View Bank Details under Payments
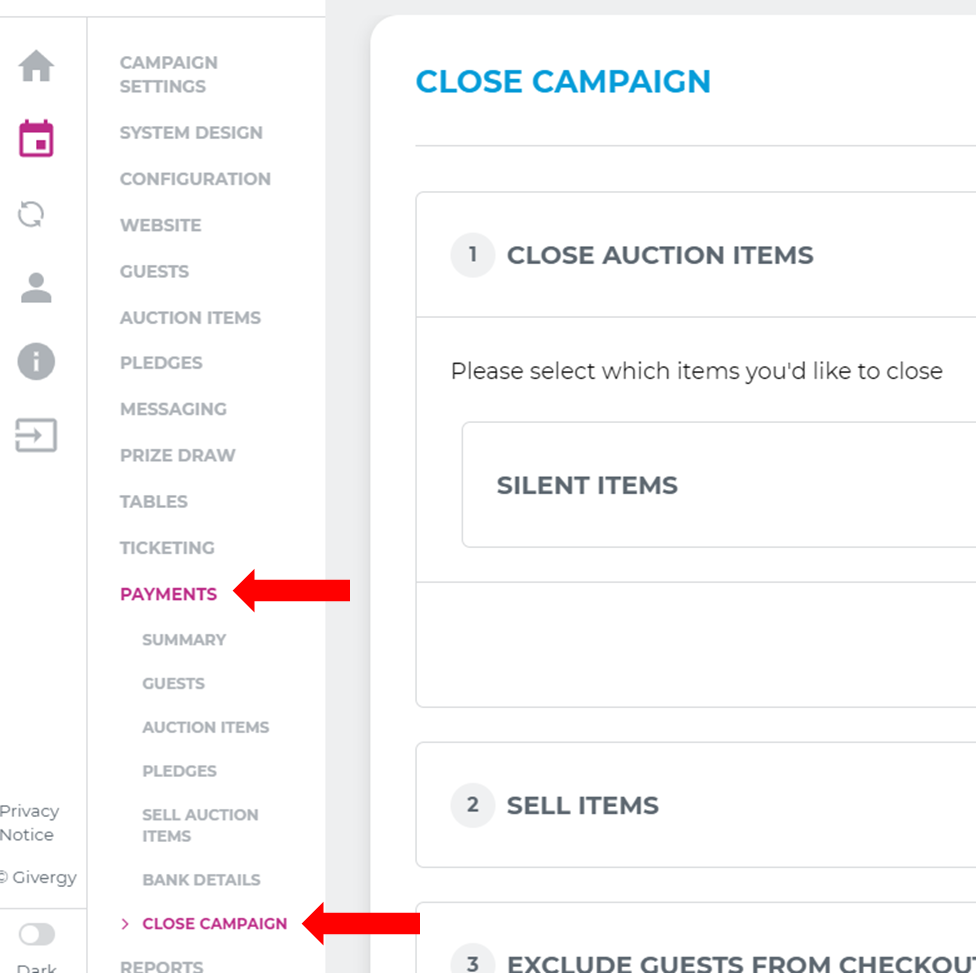Image resolution: width=976 pixels, height=973 pixels. point(201,879)
